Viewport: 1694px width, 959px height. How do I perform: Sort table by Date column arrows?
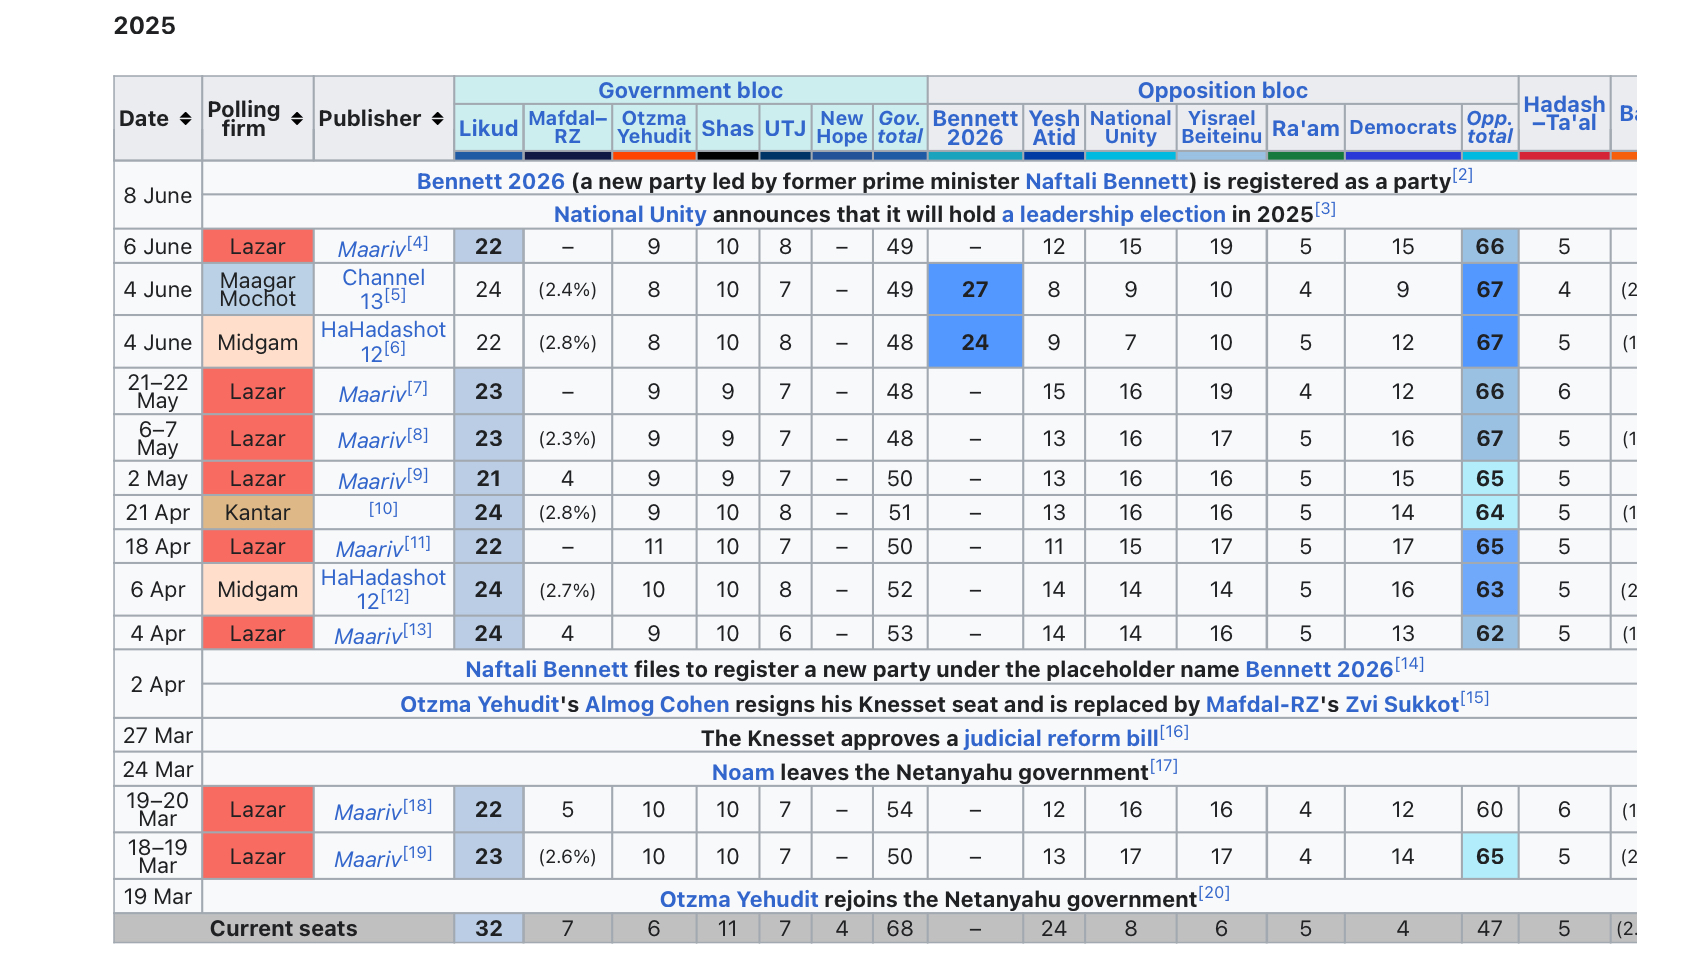pyautogui.click(x=185, y=119)
